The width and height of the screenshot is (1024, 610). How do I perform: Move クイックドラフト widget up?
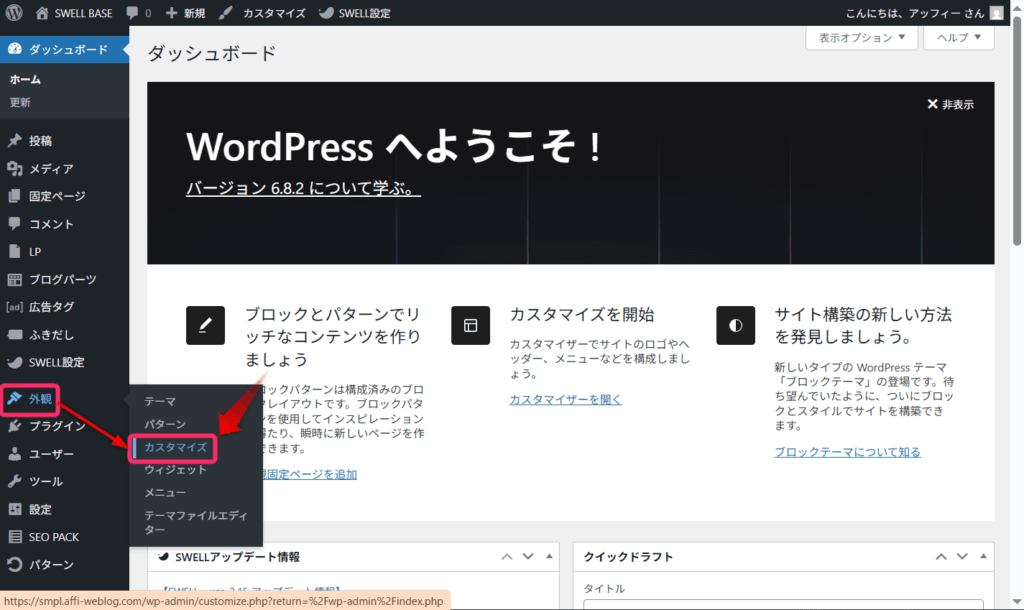[x=941, y=557]
